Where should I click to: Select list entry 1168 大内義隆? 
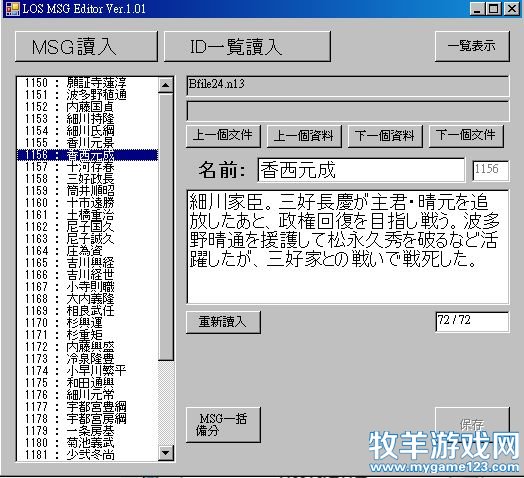click(x=88, y=299)
